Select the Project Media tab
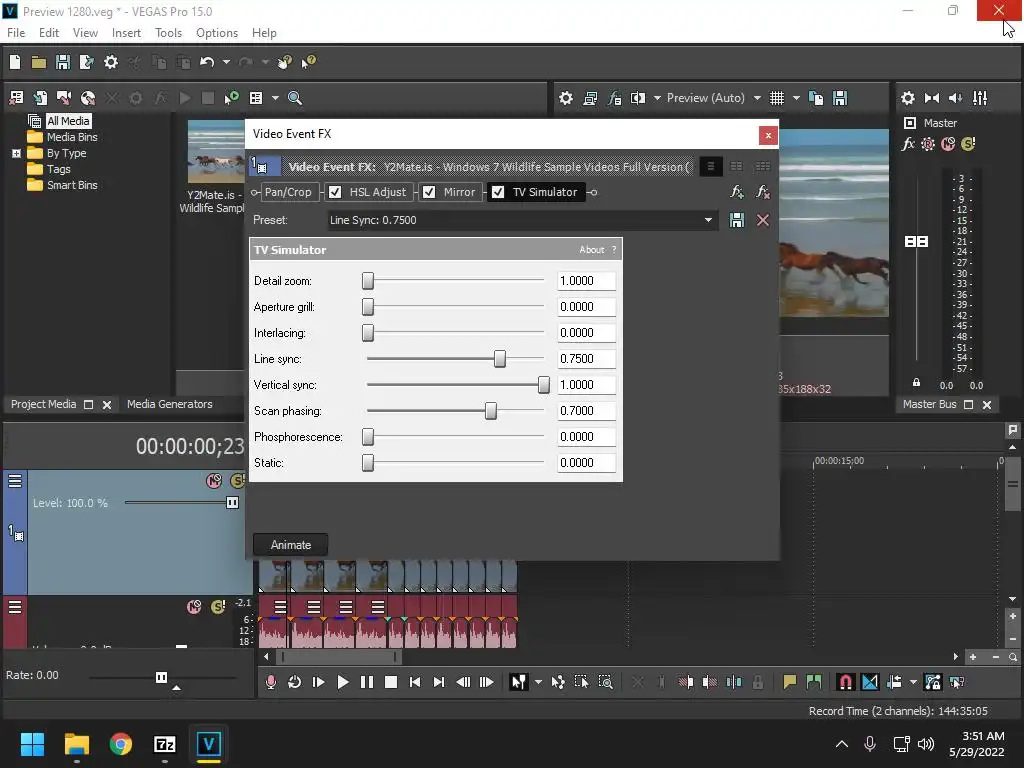This screenshot has height=768, width=1024. (x=44, y=404)
